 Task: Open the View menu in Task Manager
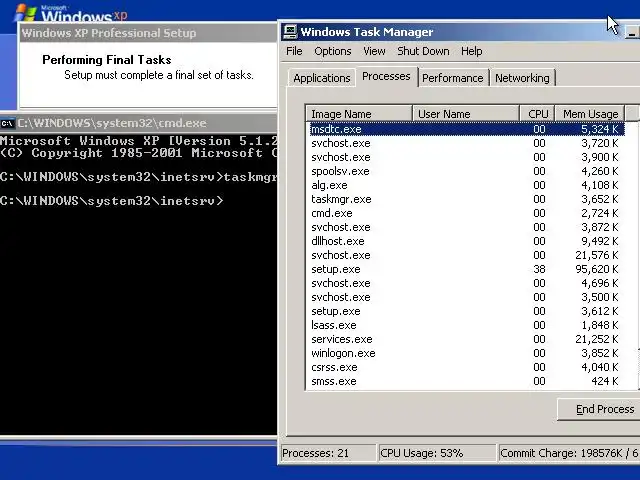coord(374,51)
